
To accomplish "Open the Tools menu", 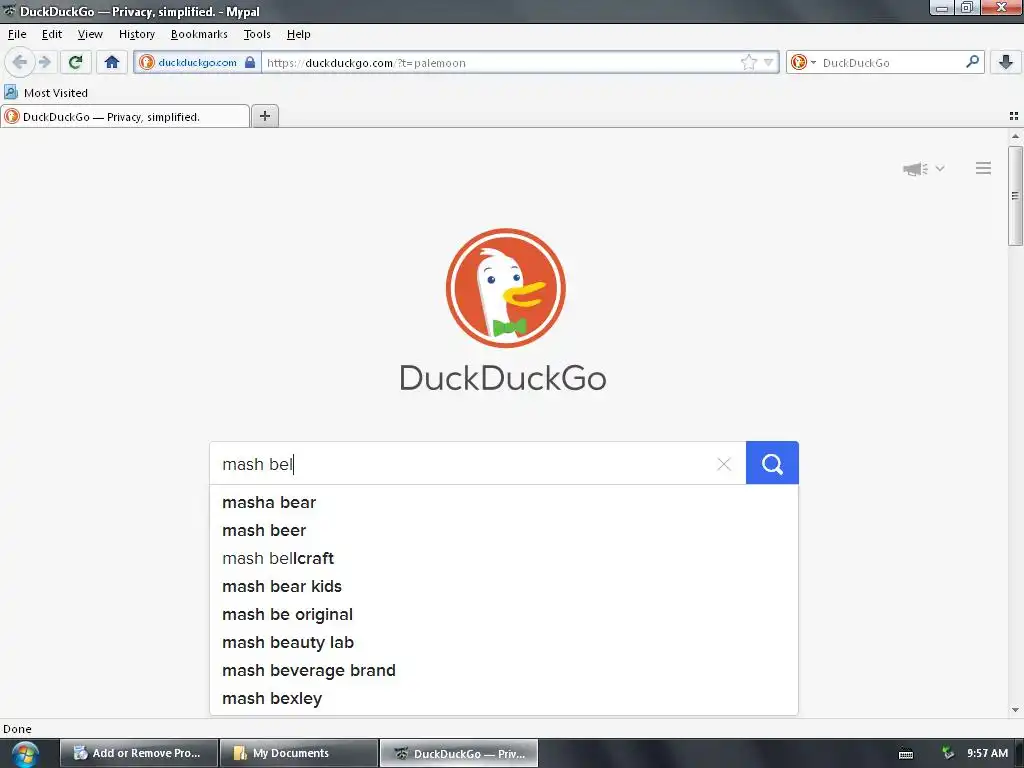I will tap(257, 34).
